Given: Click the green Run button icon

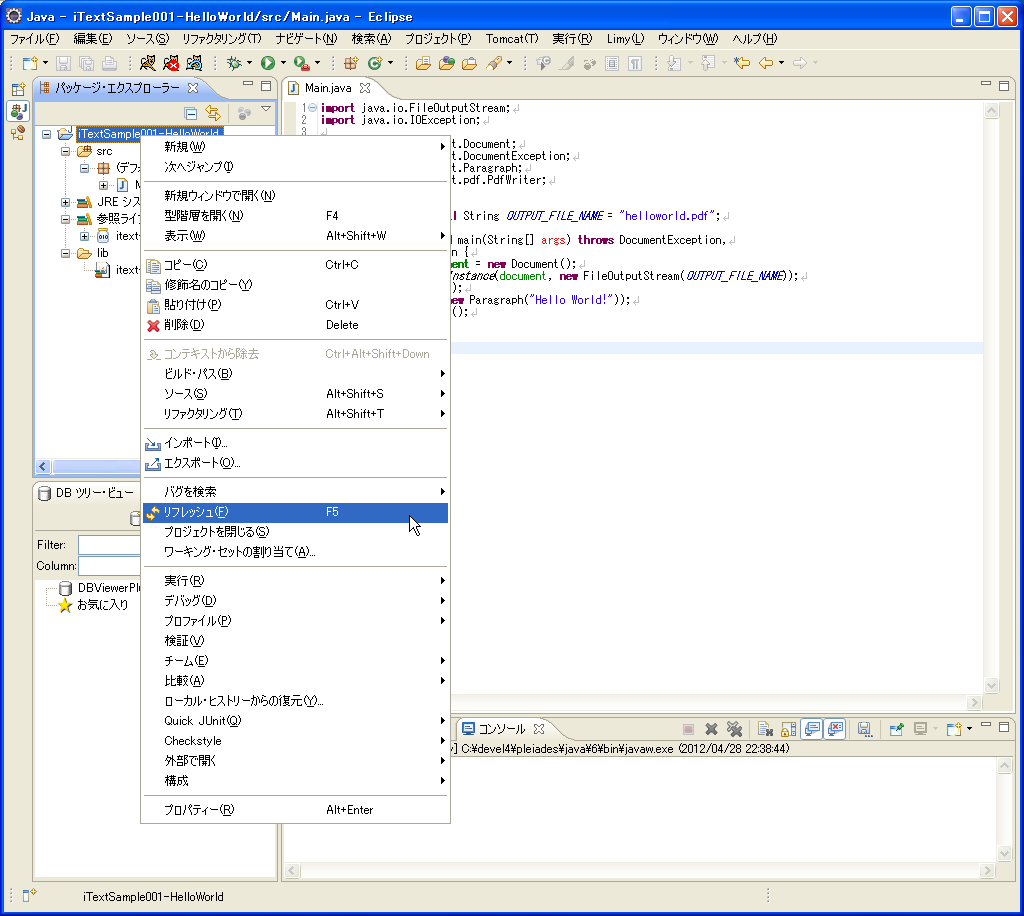Looking at the screenshot, I should click(268, 63).
